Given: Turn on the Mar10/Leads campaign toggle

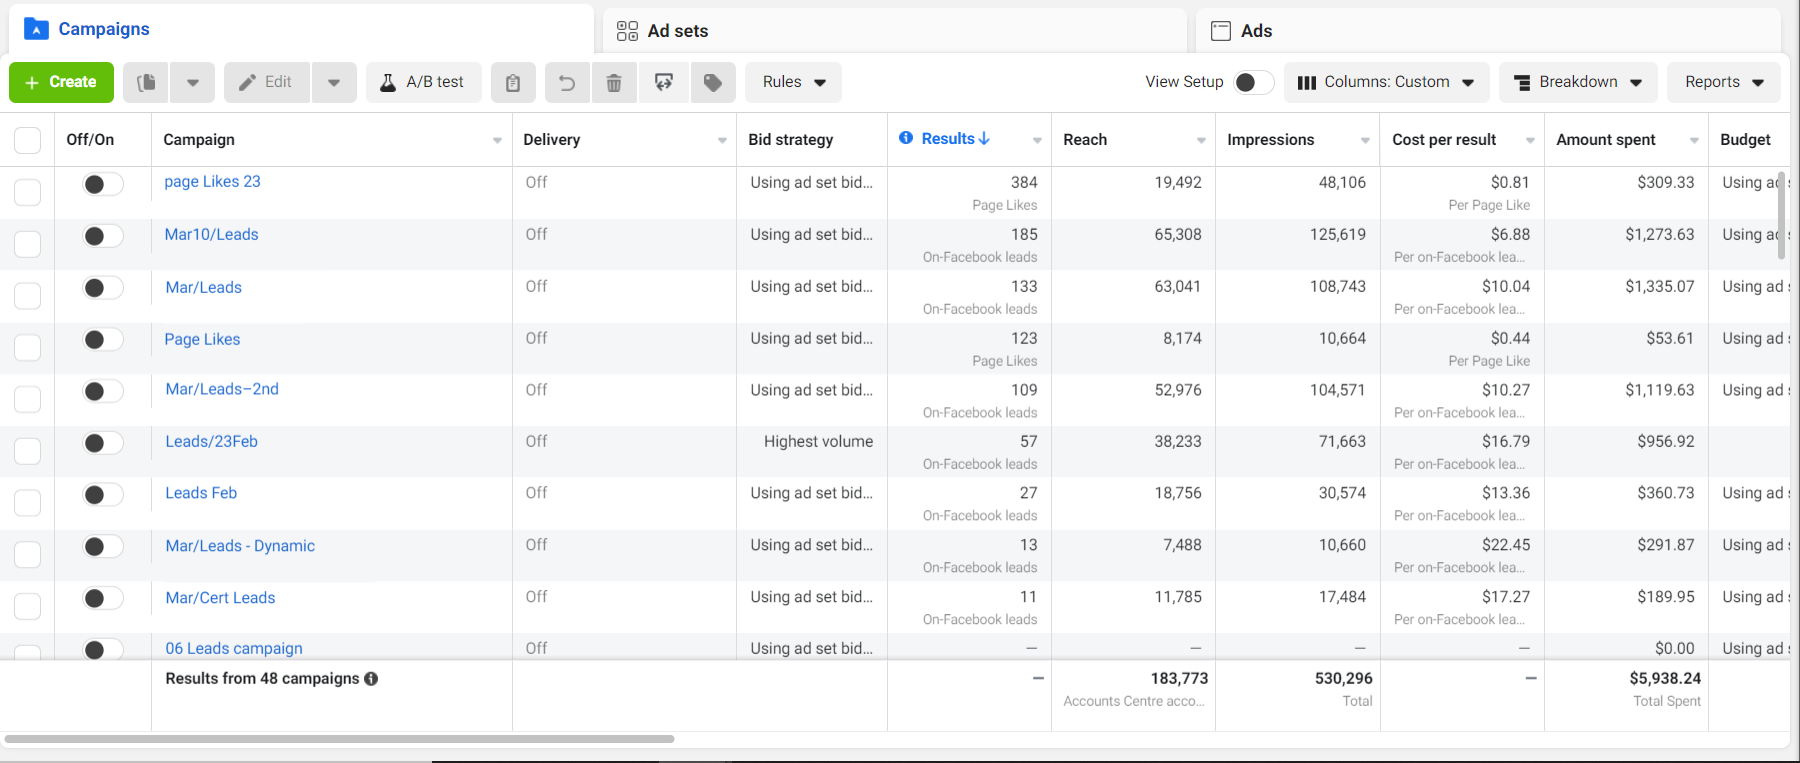Looking at the screenshot, I should (102, 236).
